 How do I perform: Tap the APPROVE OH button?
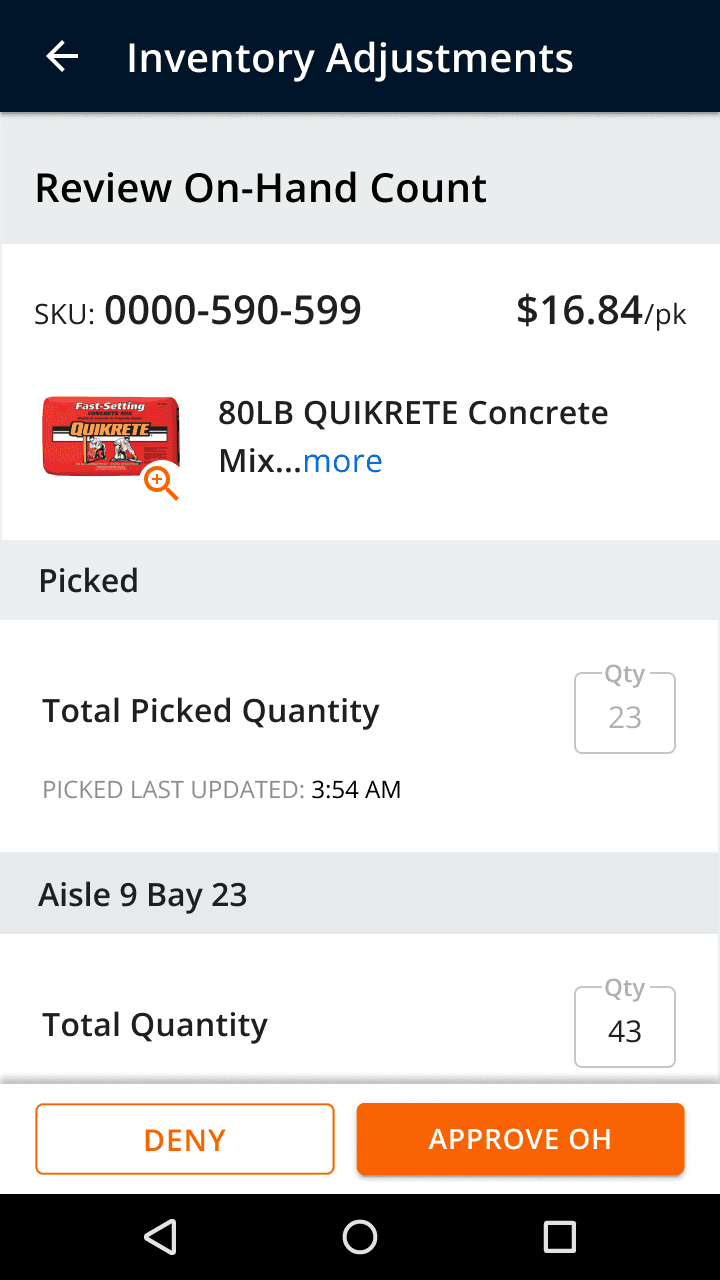(x=520, y=1139)
